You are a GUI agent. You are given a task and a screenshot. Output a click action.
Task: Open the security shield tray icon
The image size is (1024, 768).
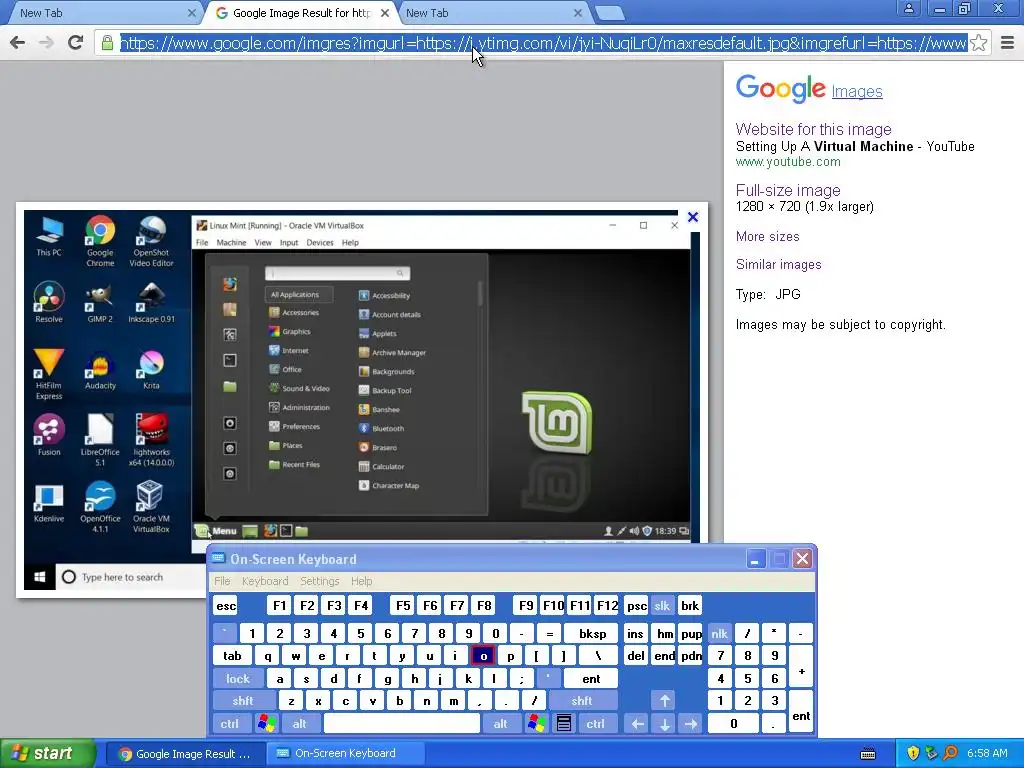point(913,754)
